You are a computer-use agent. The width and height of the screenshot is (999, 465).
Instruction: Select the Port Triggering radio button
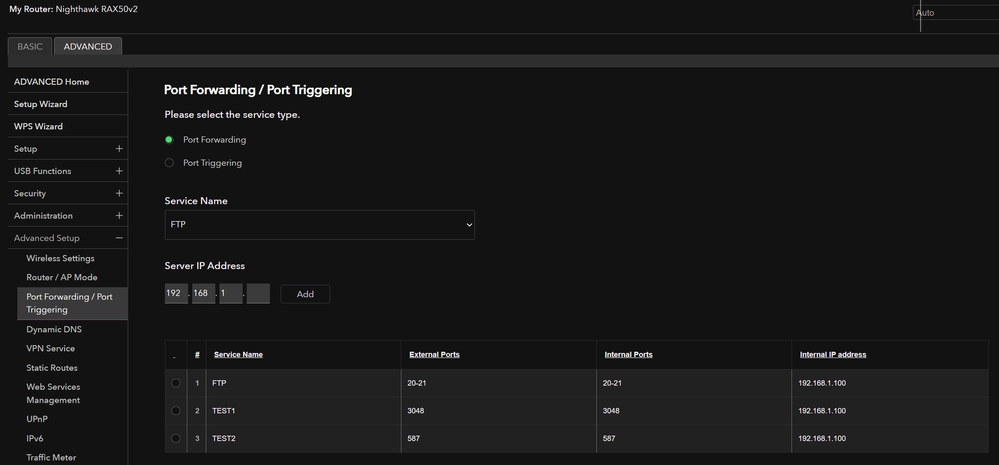point(169,163)
